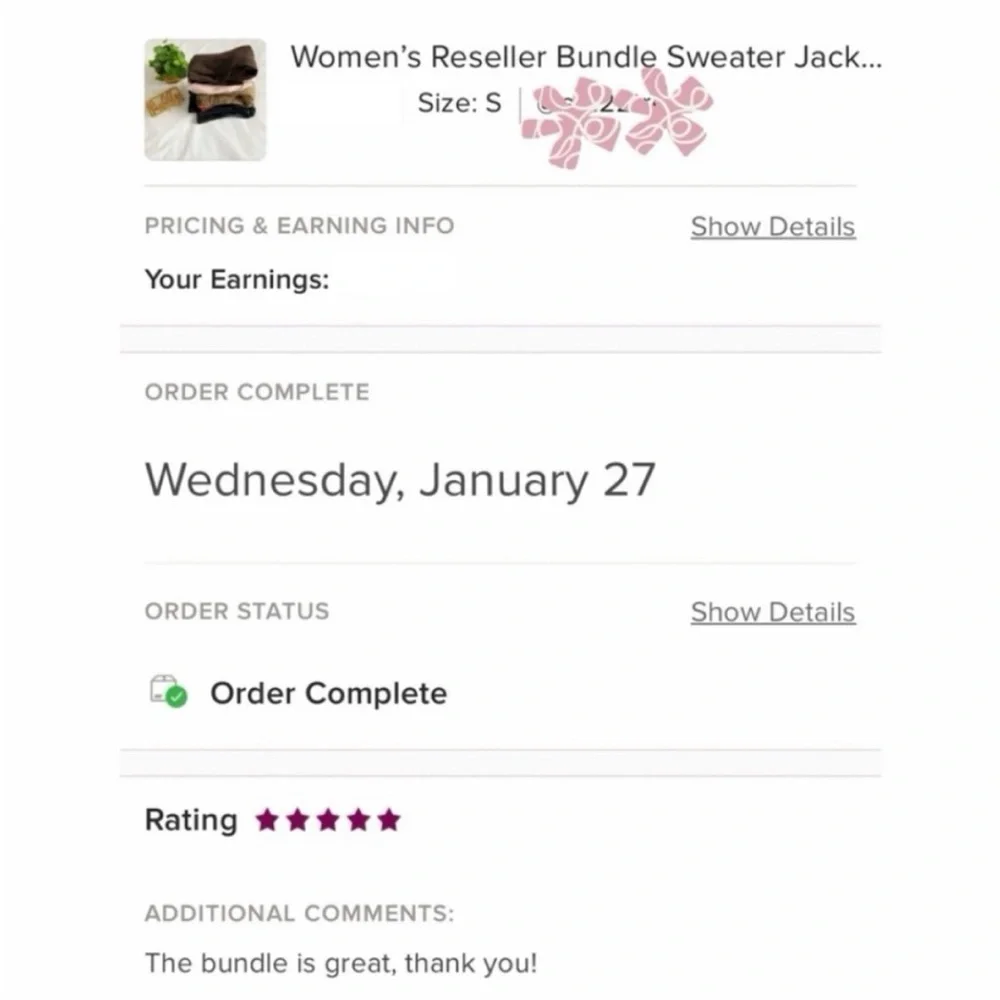Tap the Order Complete status text
This screenshot has width=1000, height=1000.
coord(328,693)
